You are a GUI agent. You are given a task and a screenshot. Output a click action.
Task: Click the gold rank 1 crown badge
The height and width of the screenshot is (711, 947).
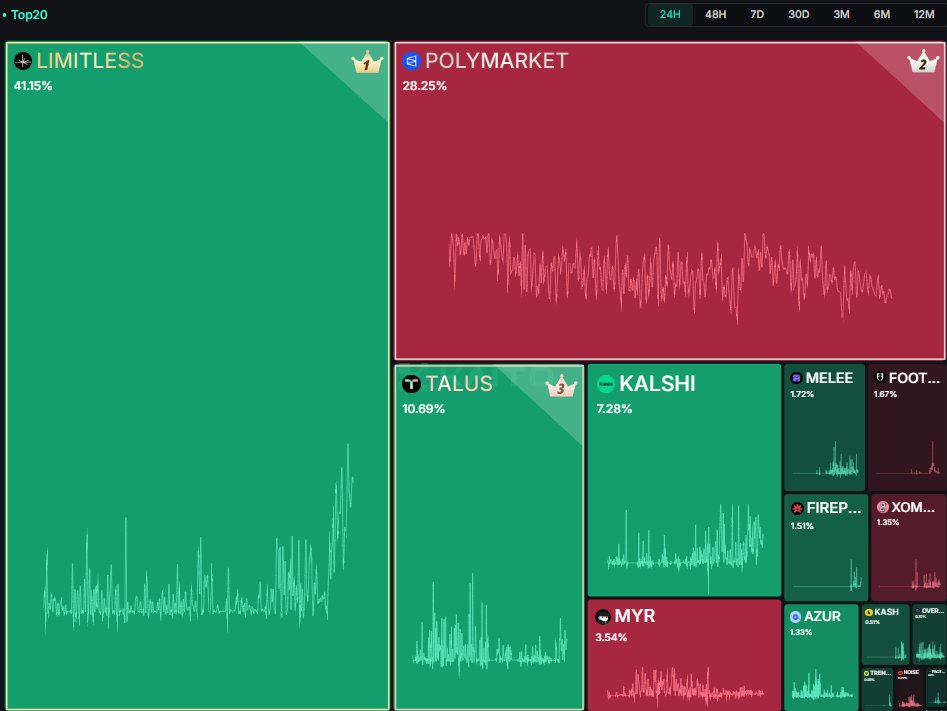tap(367, 63)
